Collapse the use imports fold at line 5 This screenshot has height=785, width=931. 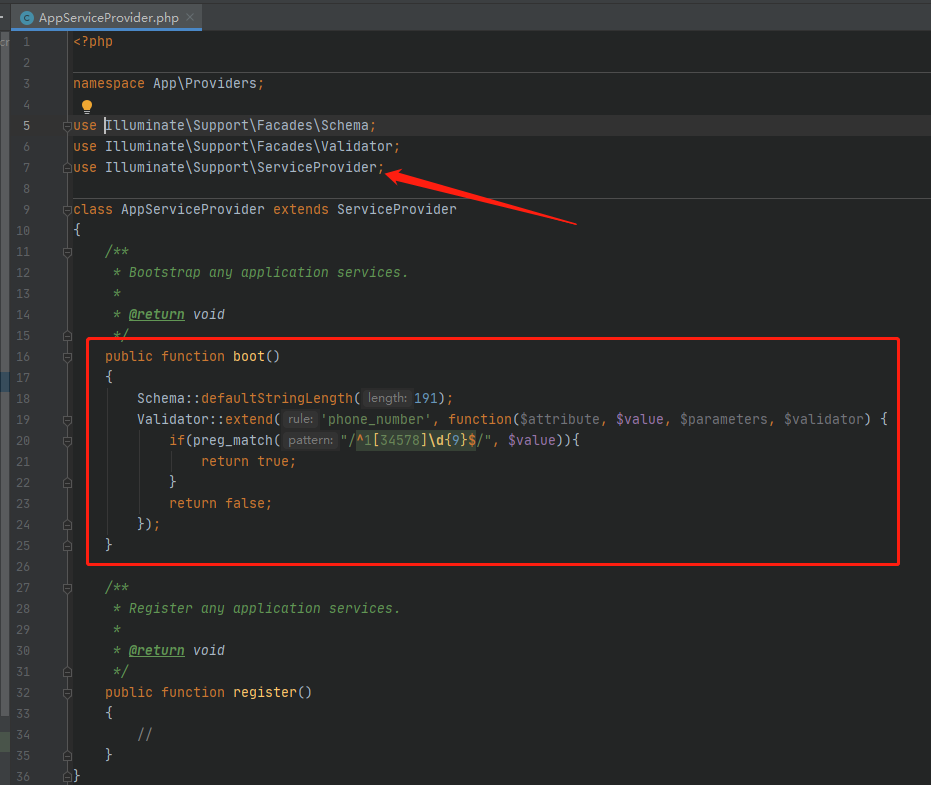(67, 126)
